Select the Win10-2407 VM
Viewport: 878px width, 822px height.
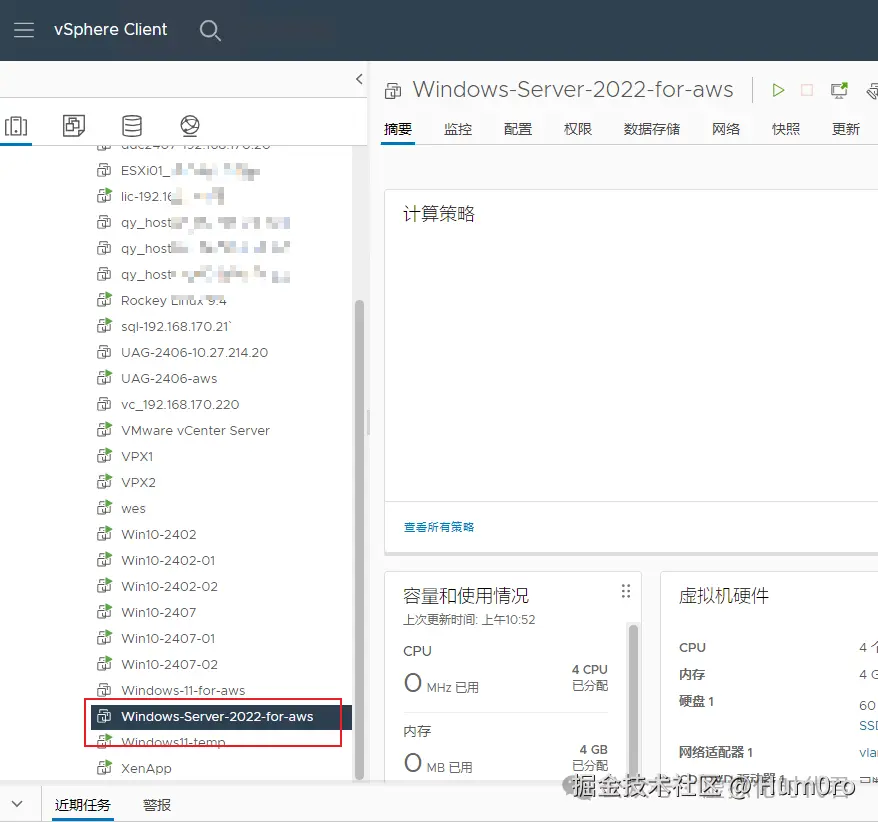click(x=158, y=613)
